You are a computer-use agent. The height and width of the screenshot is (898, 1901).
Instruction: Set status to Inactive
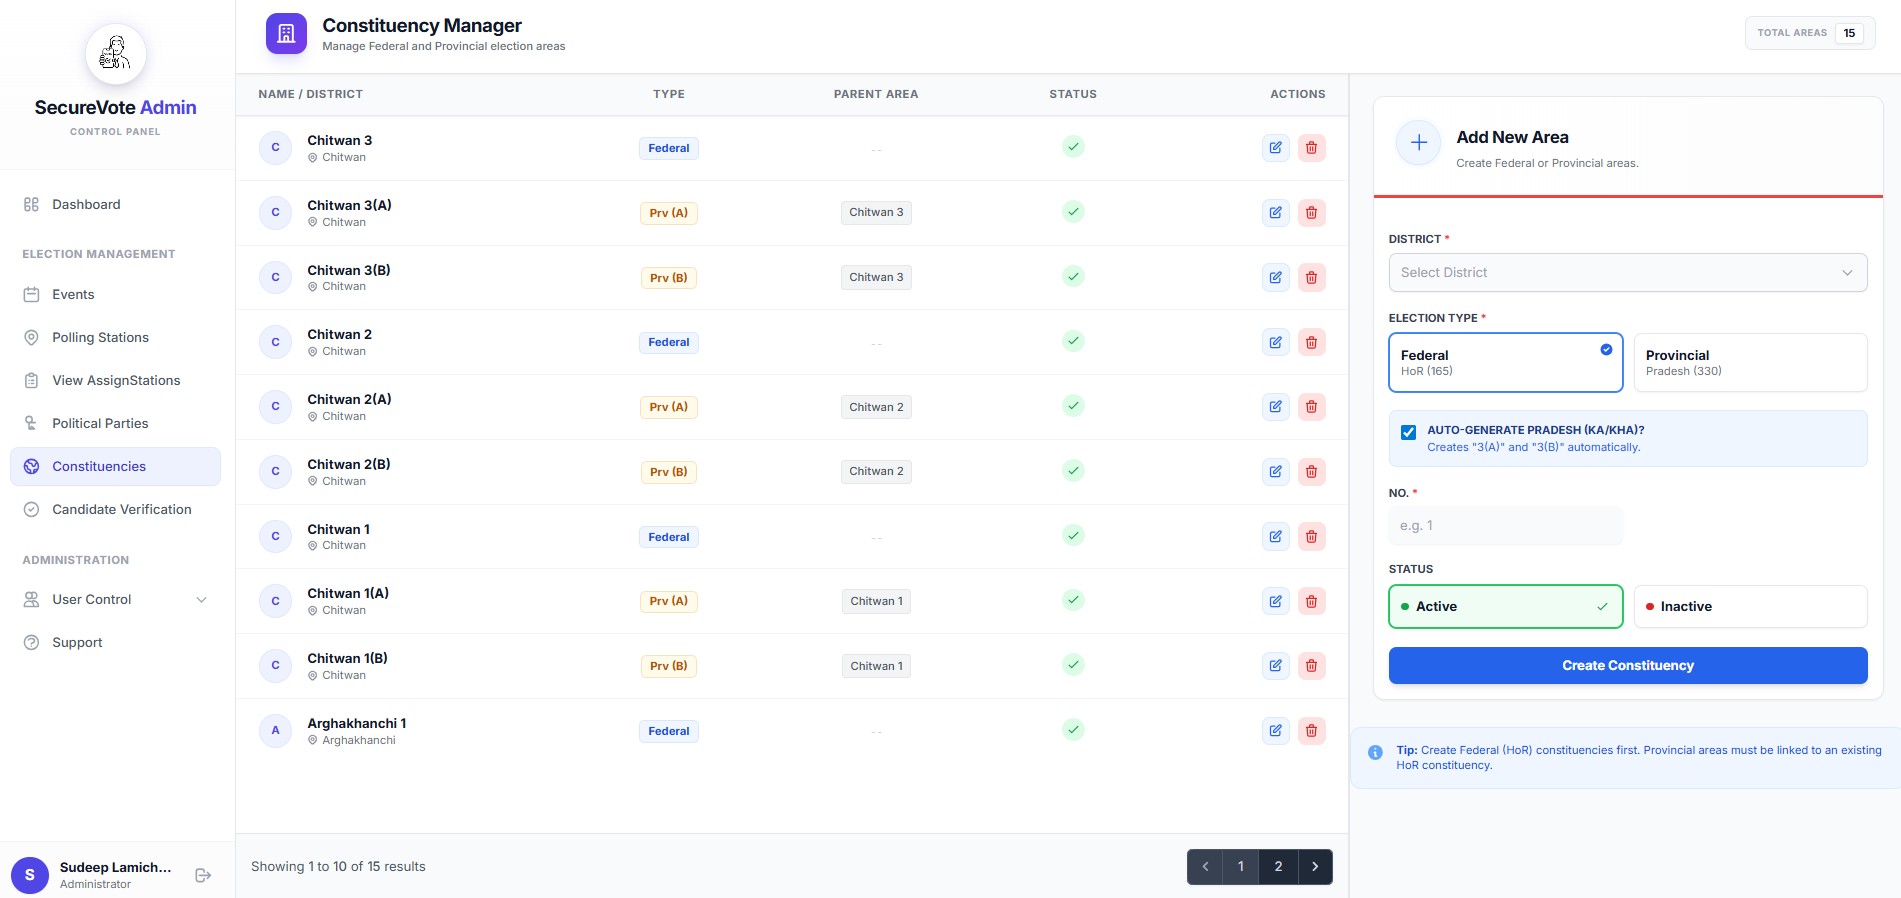click(1749, 607)
